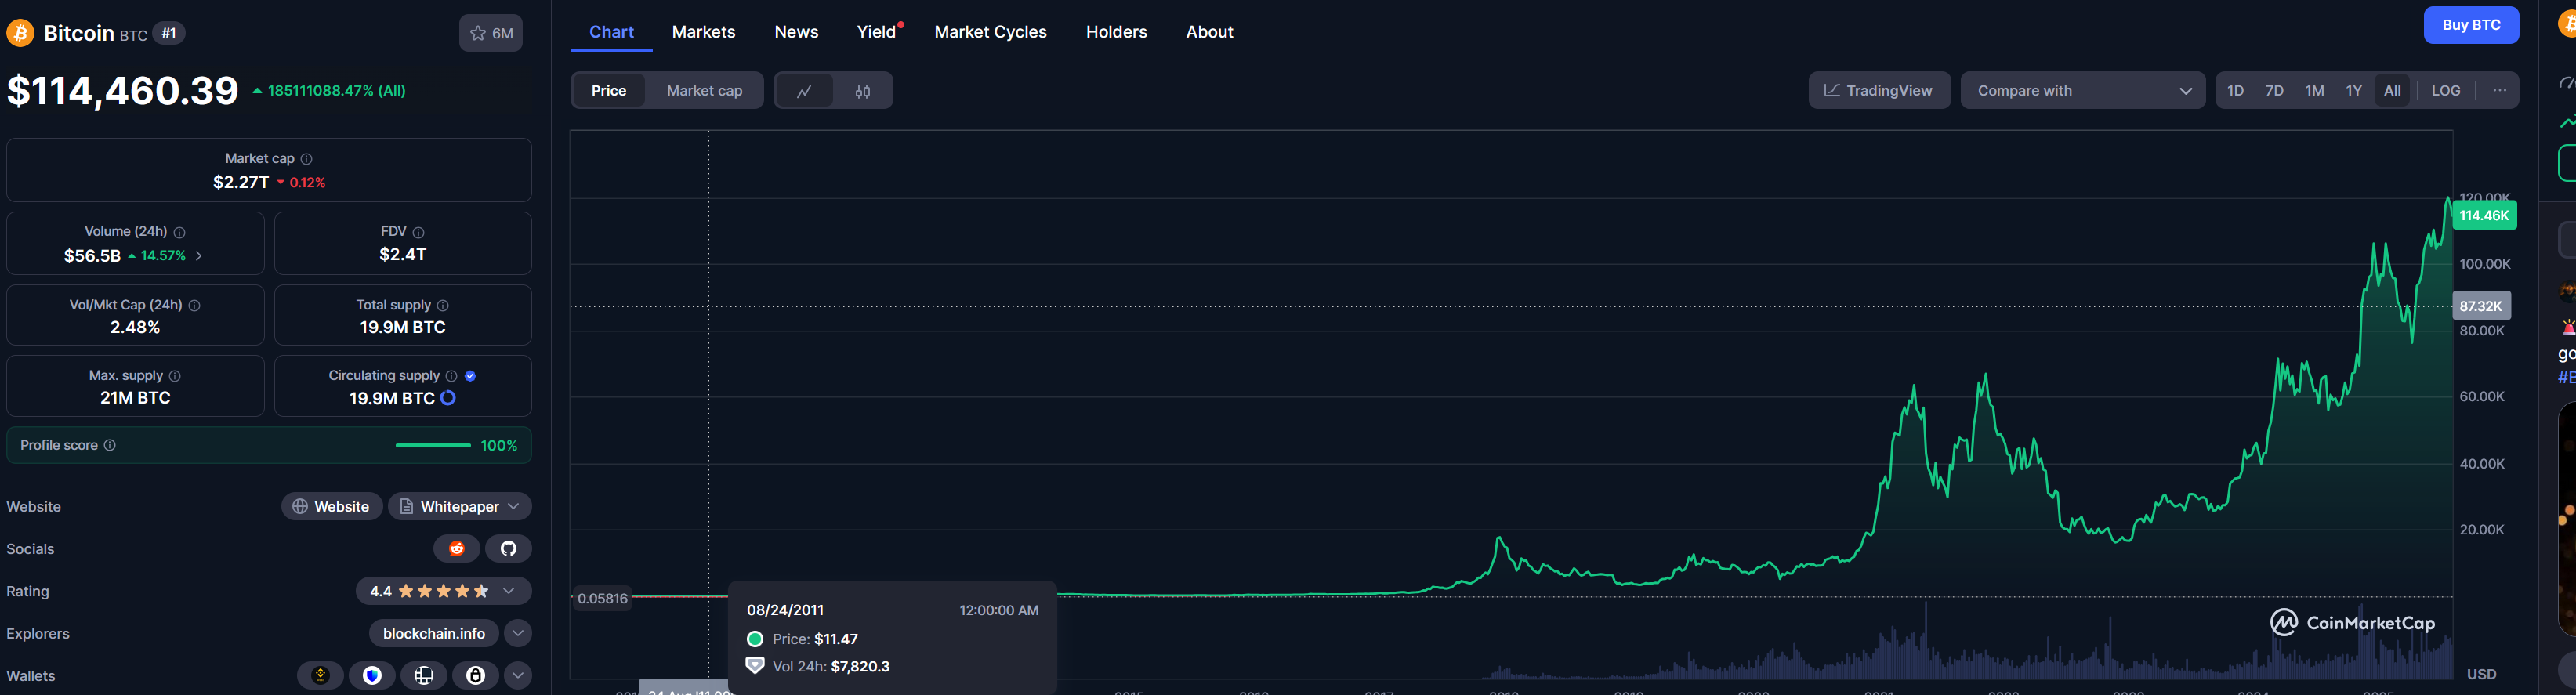Image resolution: width=2576 pixels, height=695 pixels.
Task: Open the News tab
Action: 797,32
